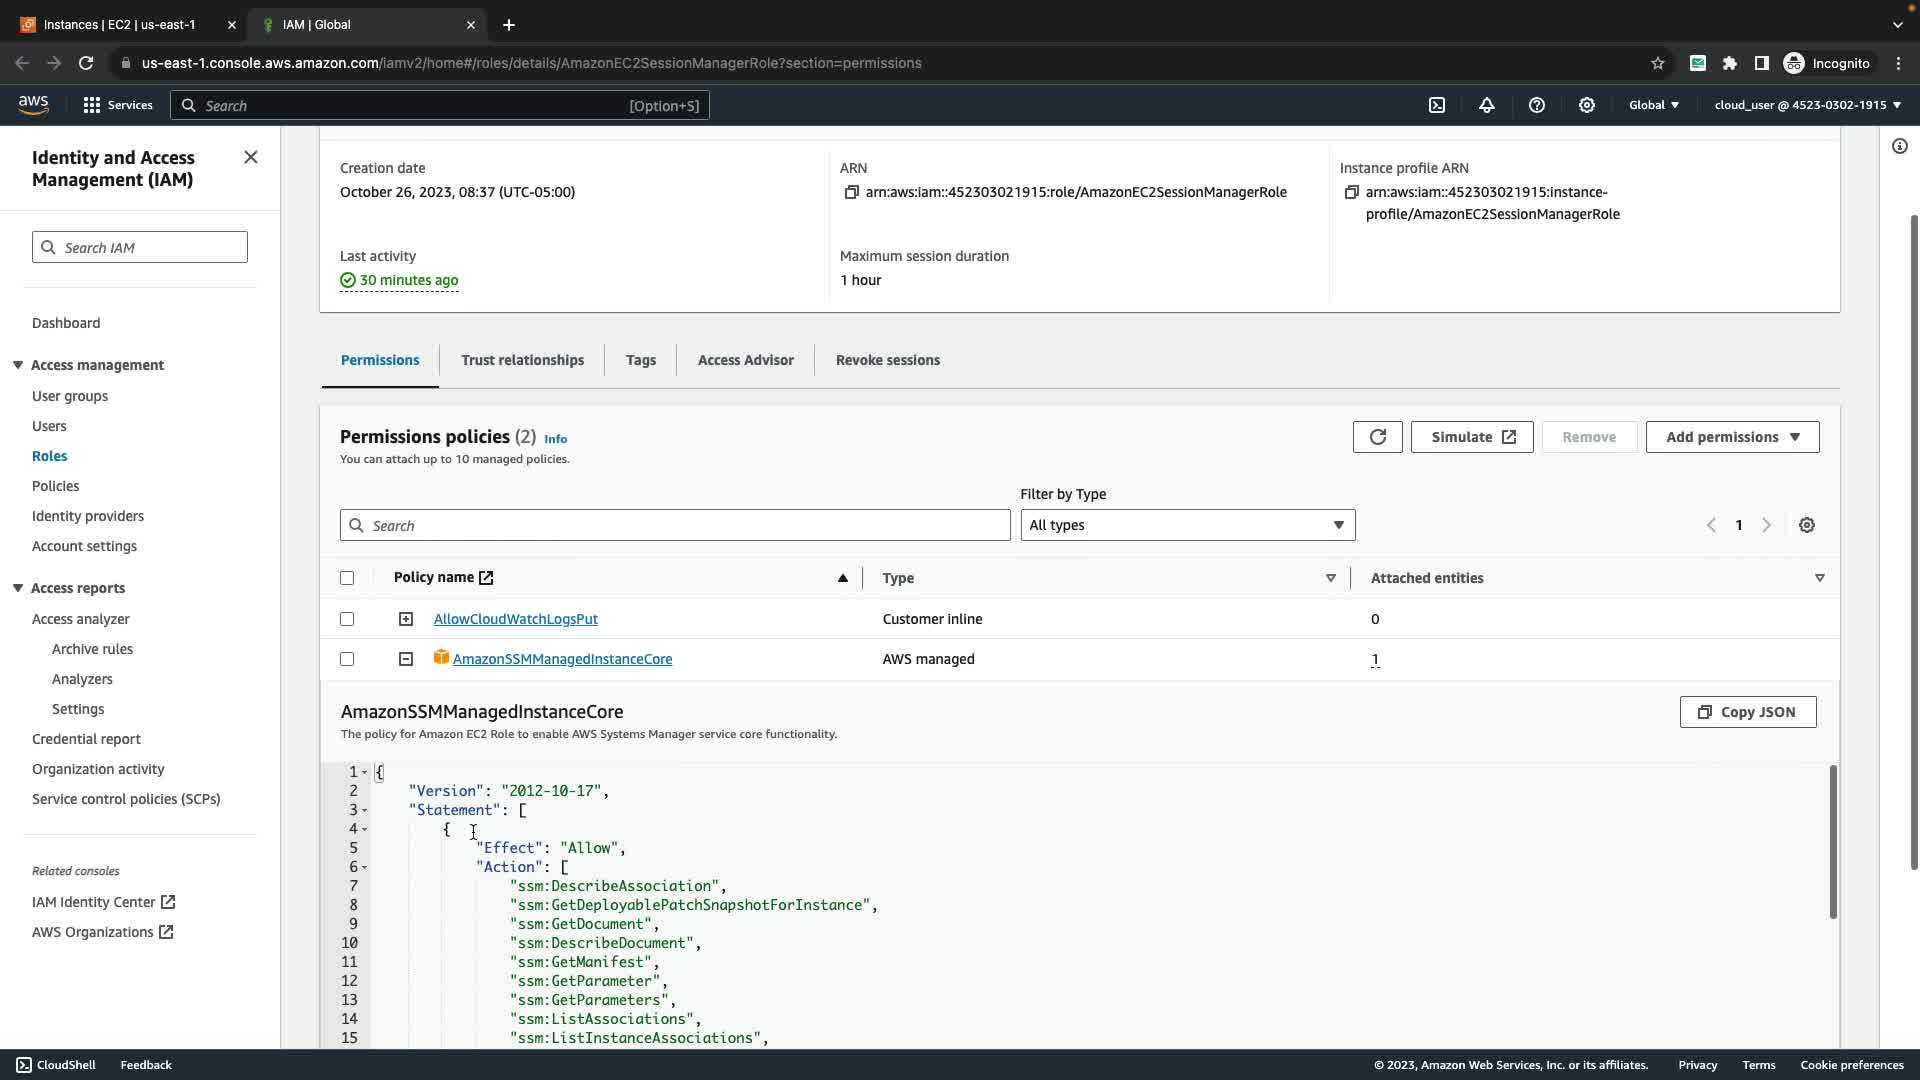
Task: Open table preferences gear icon
Action: pyautogui.click(x=1807, y=525)
